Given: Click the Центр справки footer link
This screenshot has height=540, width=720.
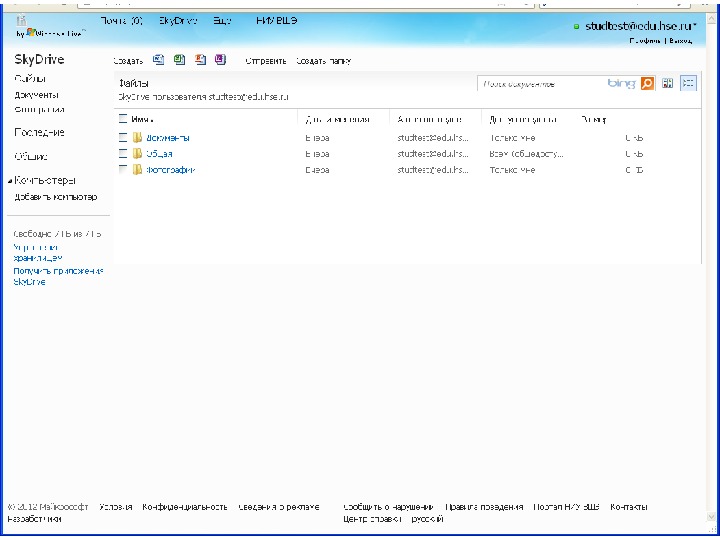Looking at the screenshot, I should click(x=372, y=519).
